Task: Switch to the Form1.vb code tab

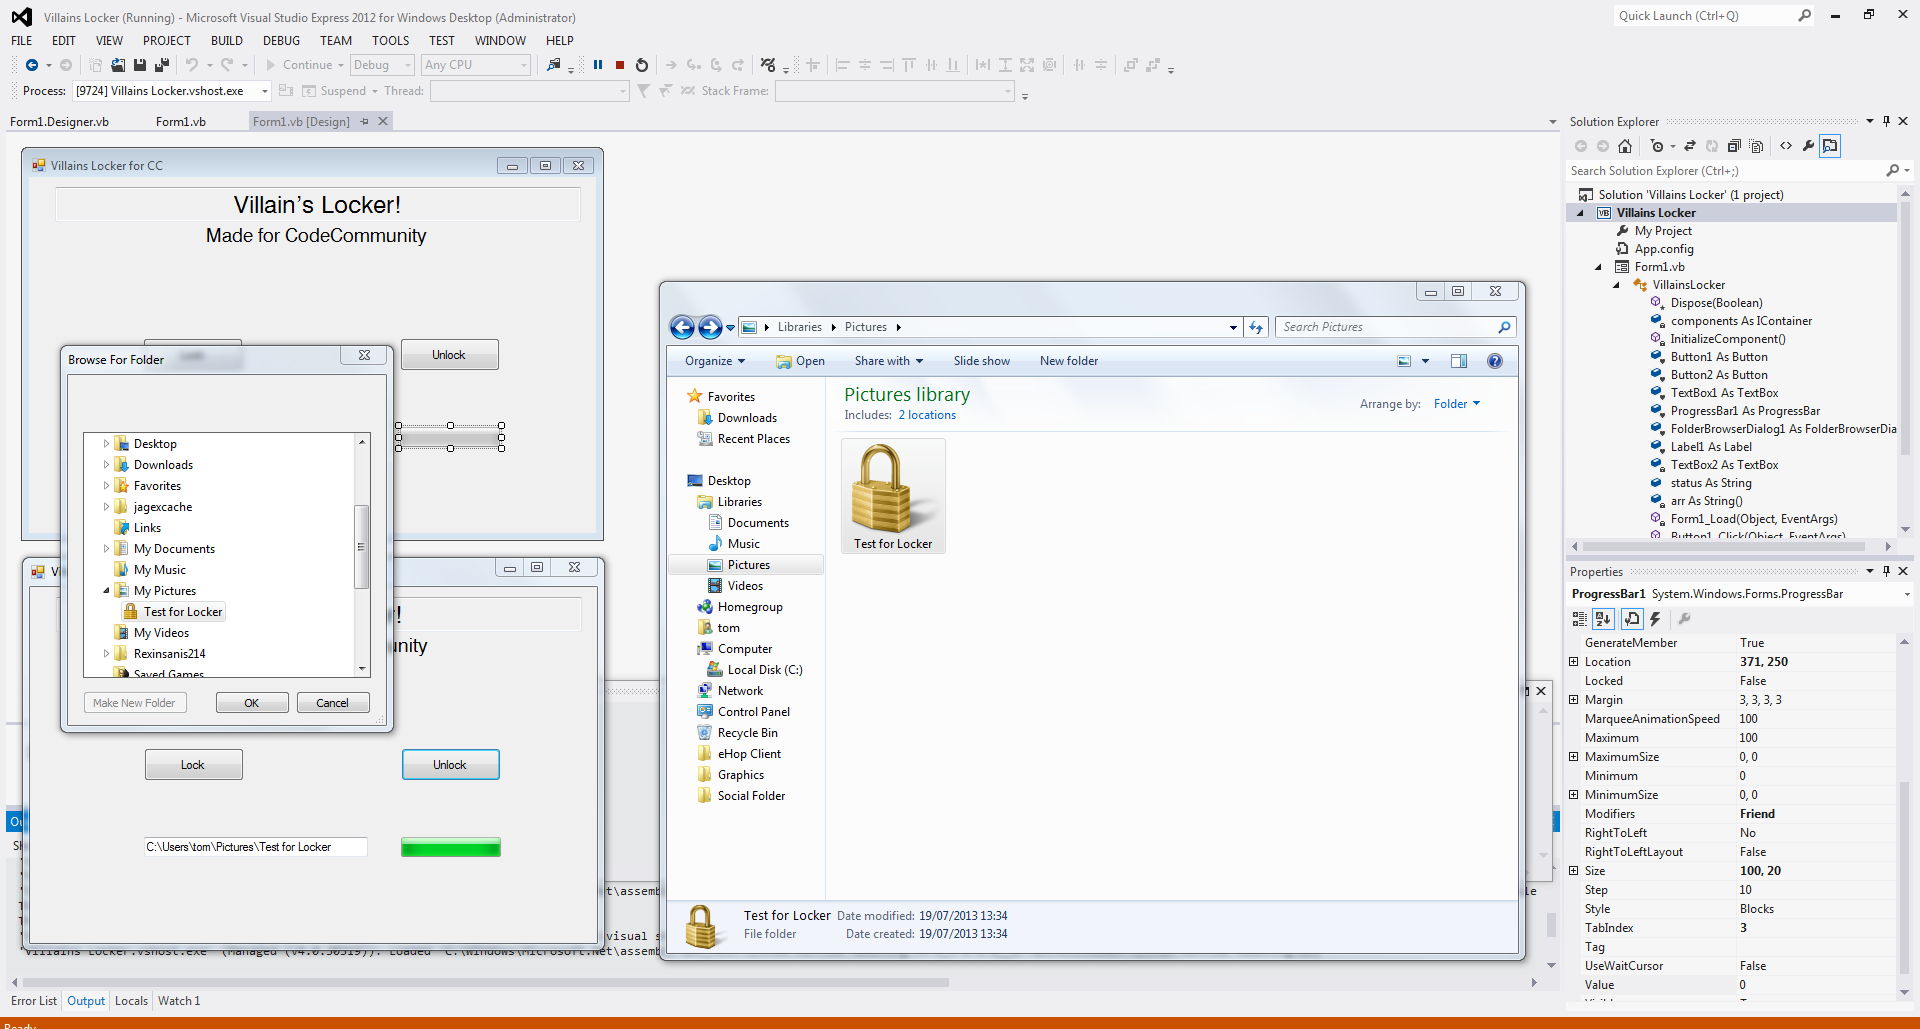Action: [181, 122]
